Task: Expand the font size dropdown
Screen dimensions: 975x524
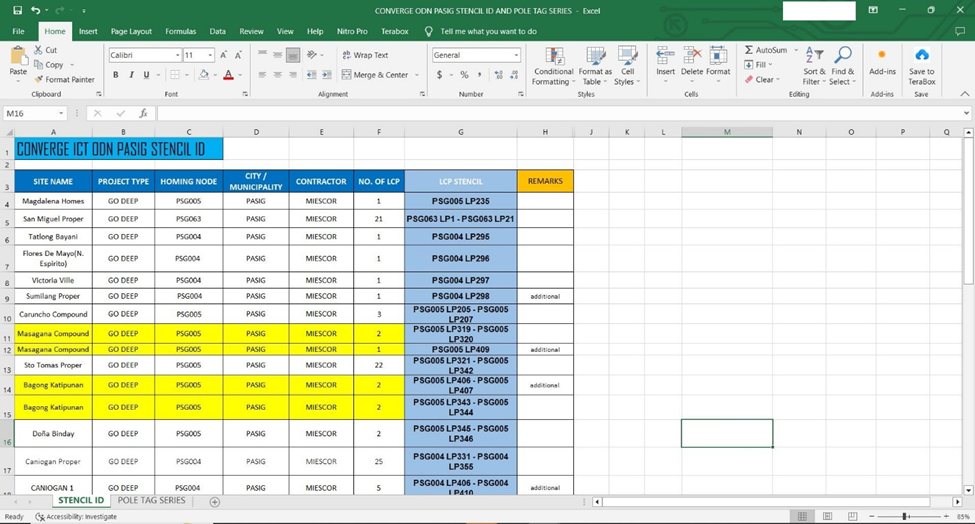Action: (210, 55)
